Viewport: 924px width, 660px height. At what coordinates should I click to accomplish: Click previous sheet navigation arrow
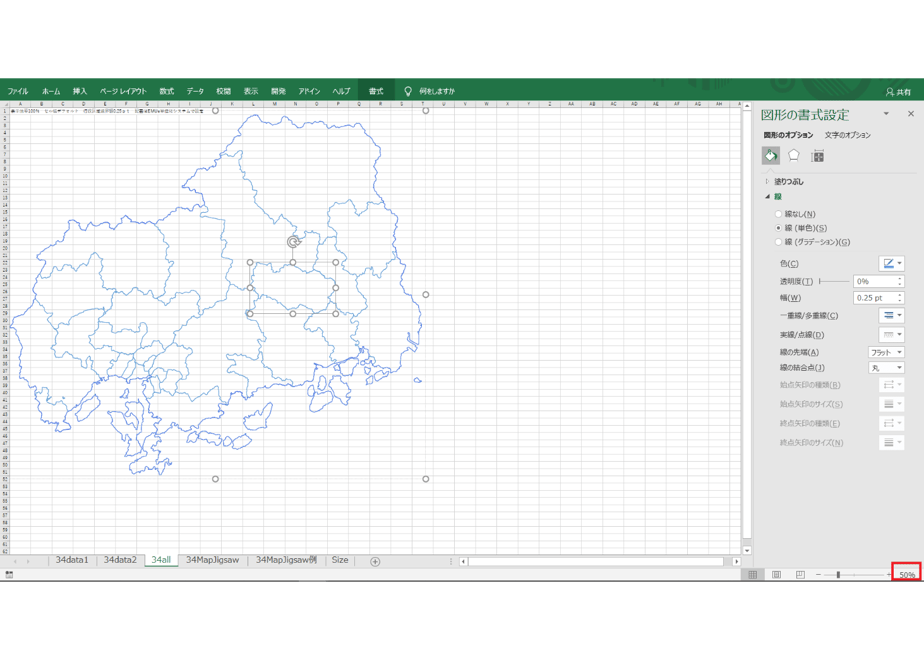(15, 562)
